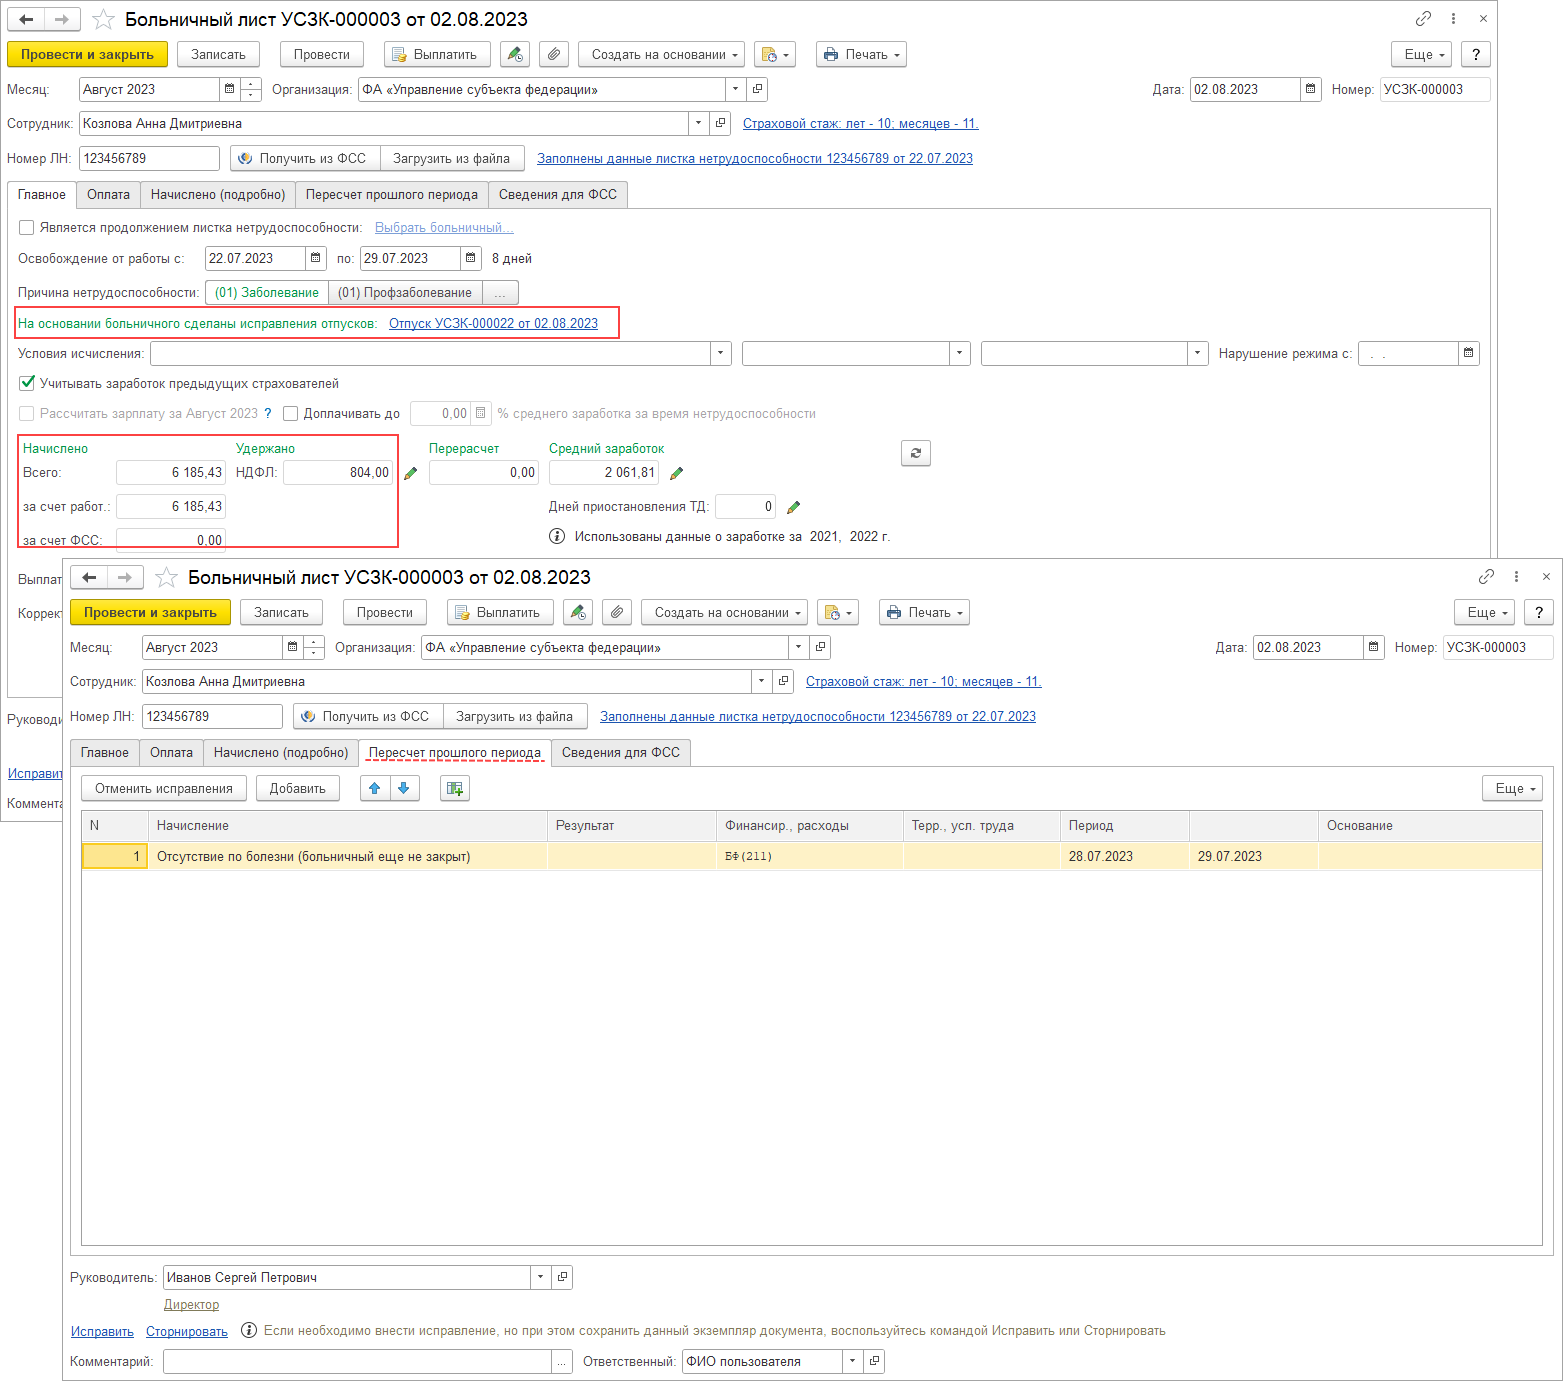
Task: Add upper window document to favorites star
Action: (103, 19)
